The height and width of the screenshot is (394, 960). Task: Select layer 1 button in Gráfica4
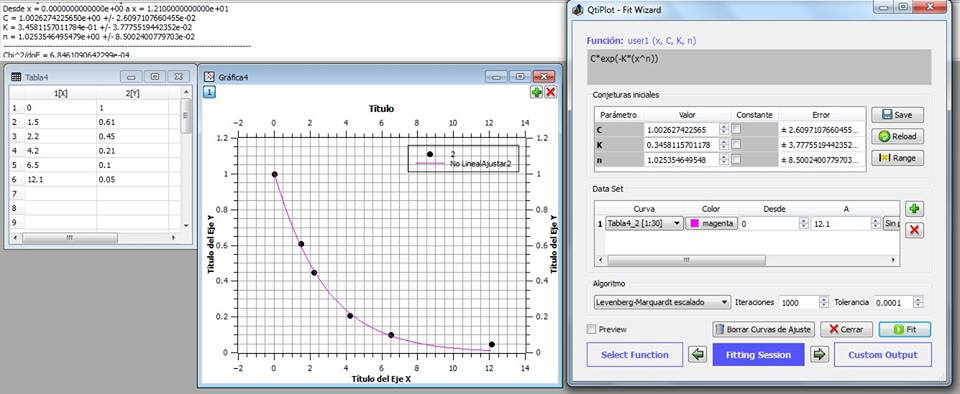209,92
